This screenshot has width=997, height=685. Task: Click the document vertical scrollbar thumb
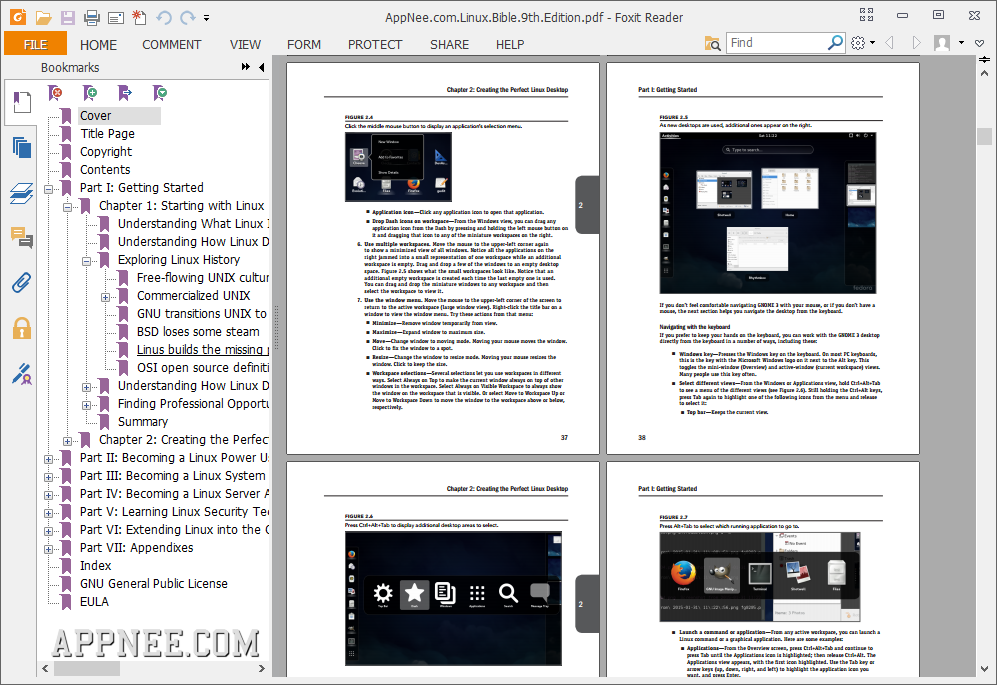(984, 136)
